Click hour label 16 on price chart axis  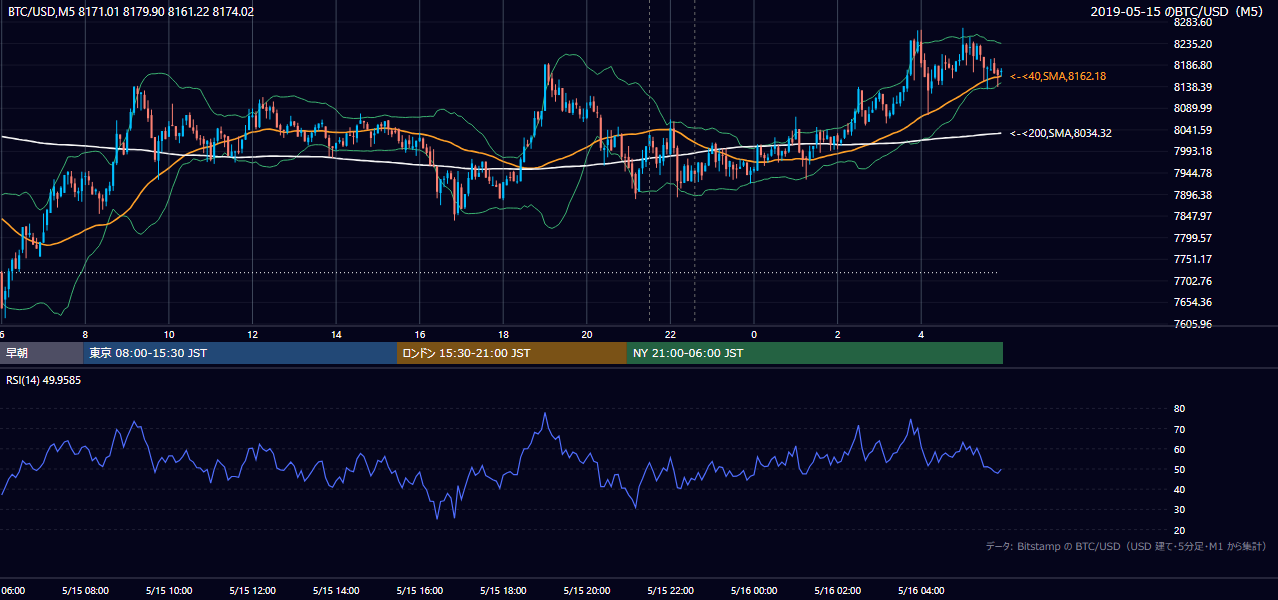(420, 335)
